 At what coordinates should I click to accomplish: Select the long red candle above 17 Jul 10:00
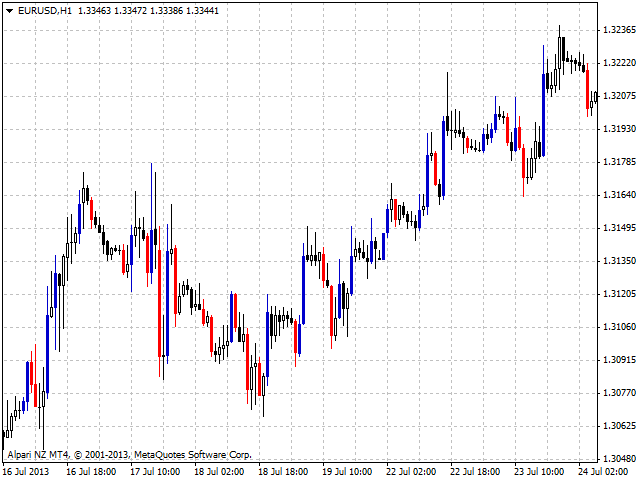(x=160, y=300)
